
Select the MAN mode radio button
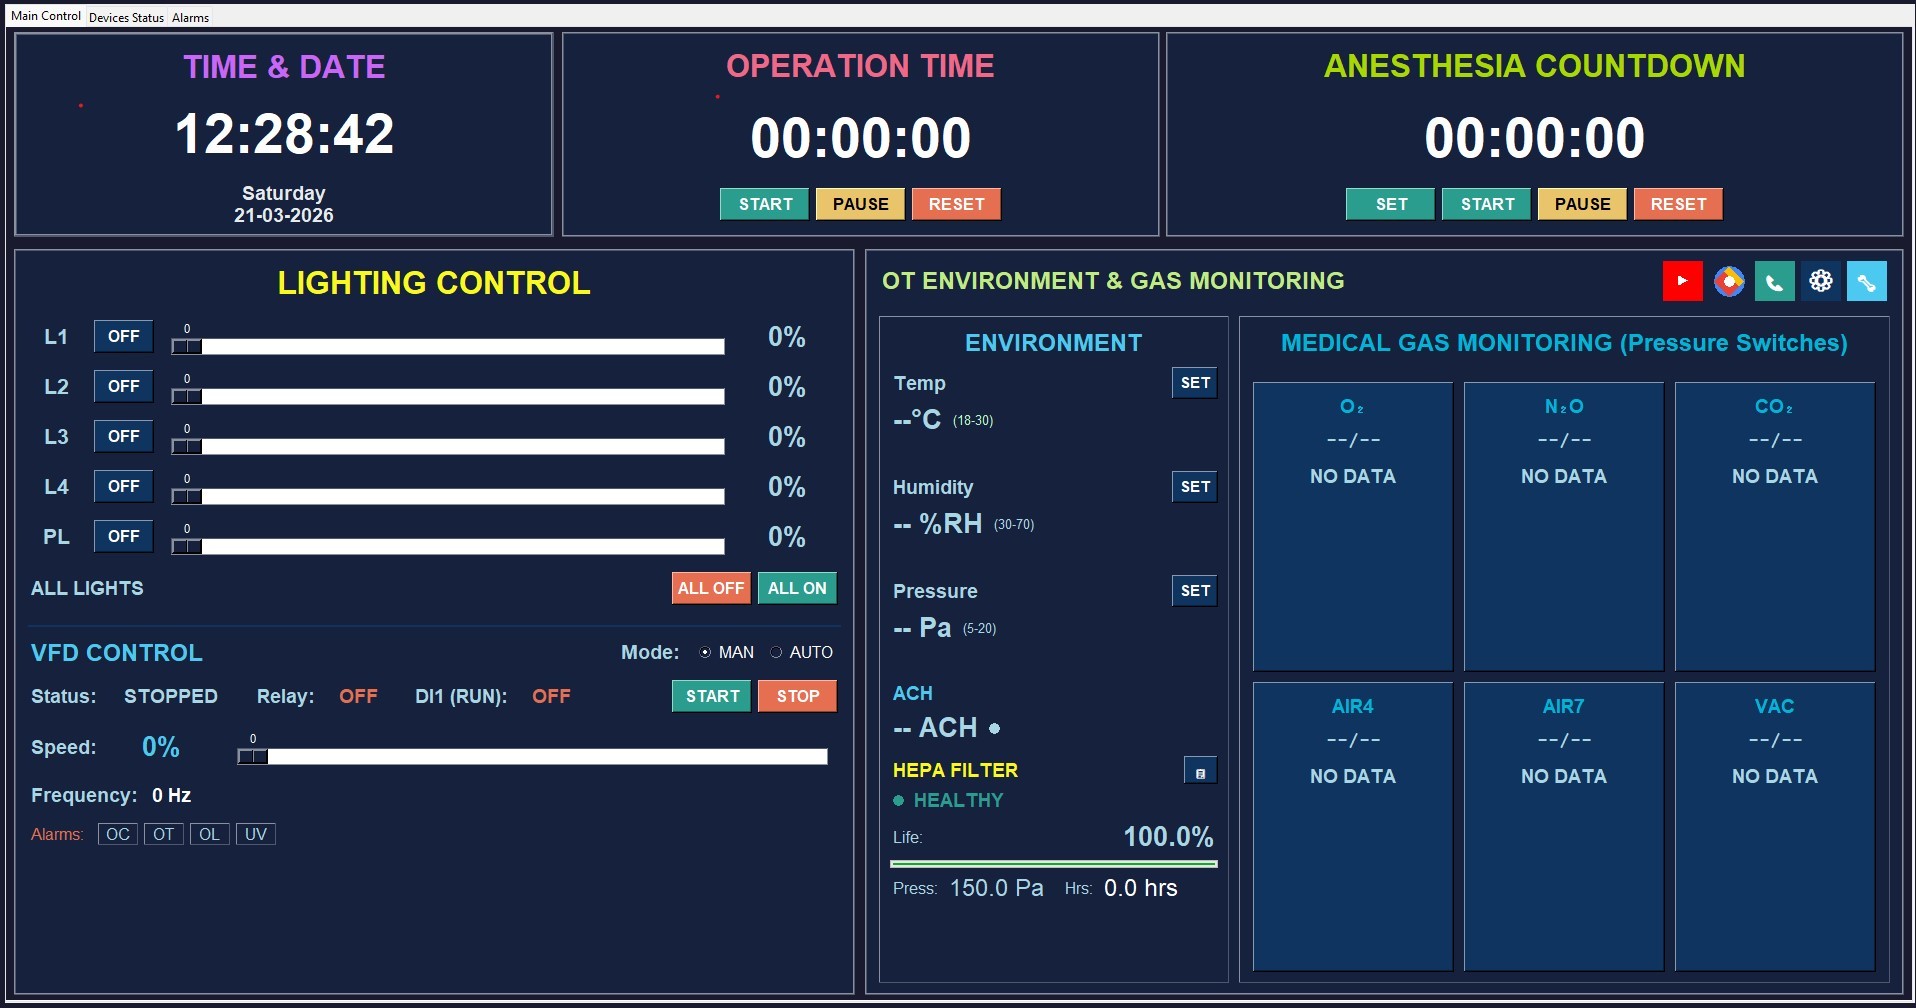click(x=705, y=653)
